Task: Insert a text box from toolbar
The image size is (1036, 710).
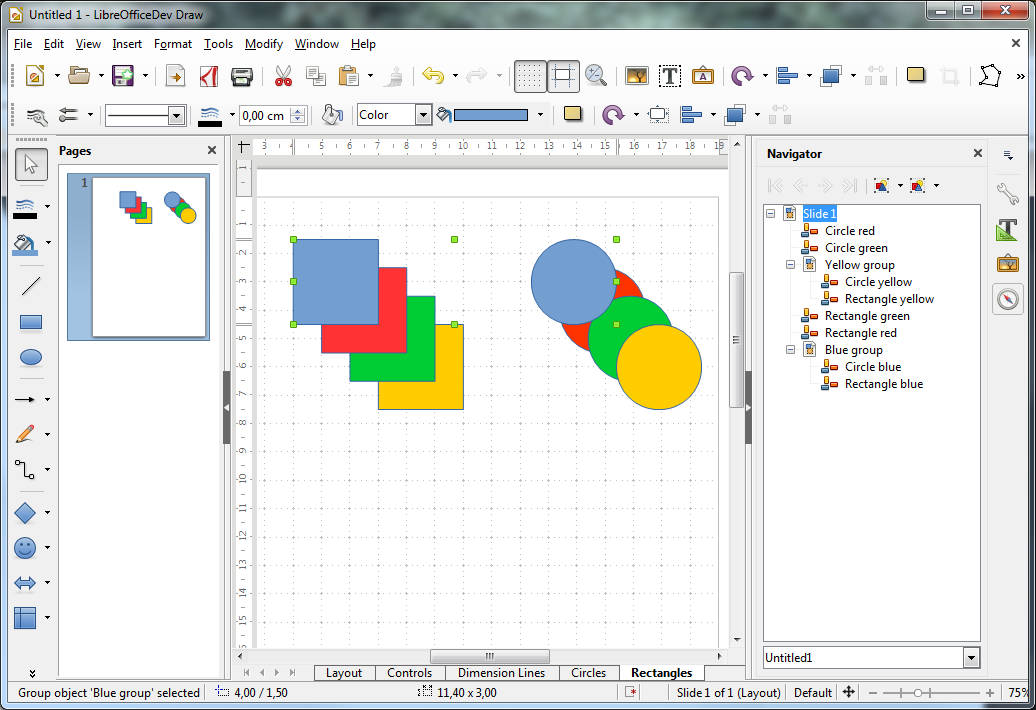Action: [670, 76]
